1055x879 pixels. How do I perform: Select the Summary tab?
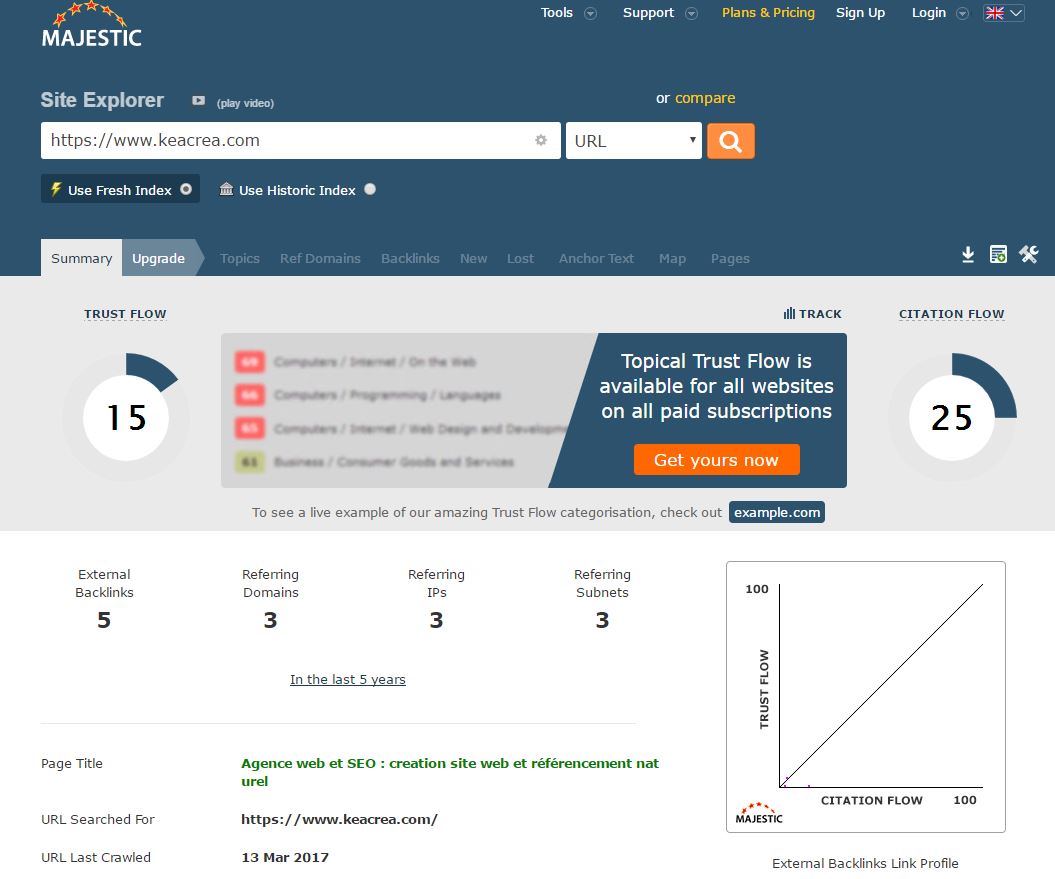pyautogui.click(x=81, y=258)
